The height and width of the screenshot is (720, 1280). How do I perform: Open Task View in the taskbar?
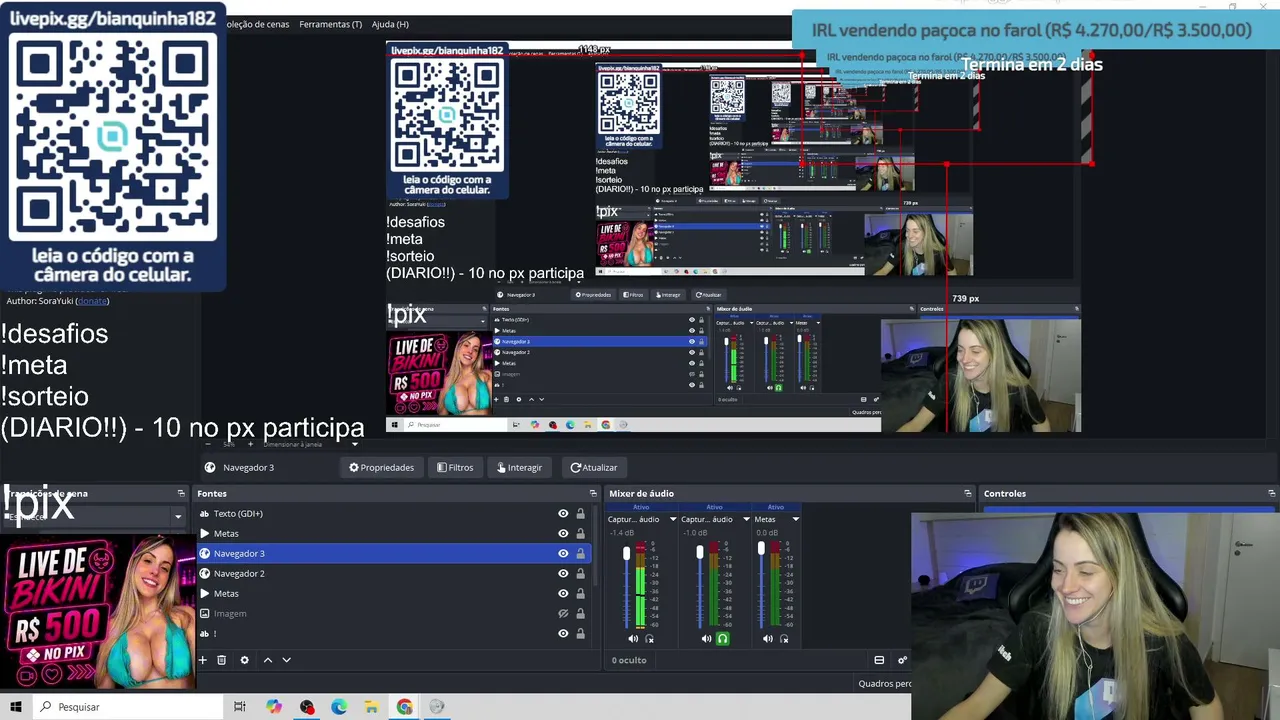[240, 707]
